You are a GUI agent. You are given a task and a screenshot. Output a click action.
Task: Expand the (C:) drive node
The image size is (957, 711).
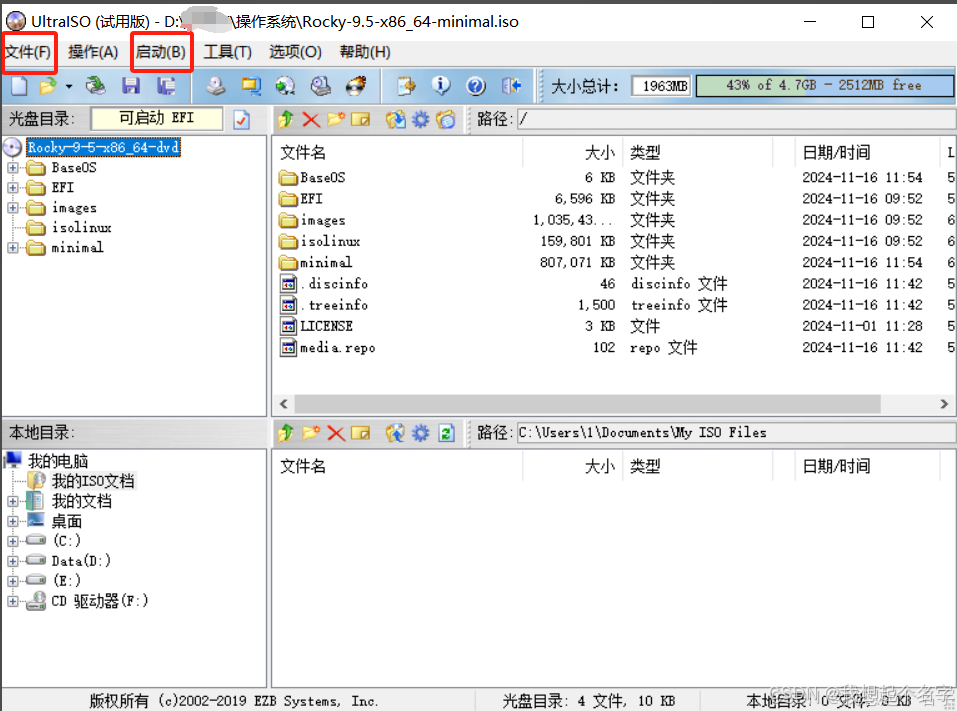click(13, 541)
